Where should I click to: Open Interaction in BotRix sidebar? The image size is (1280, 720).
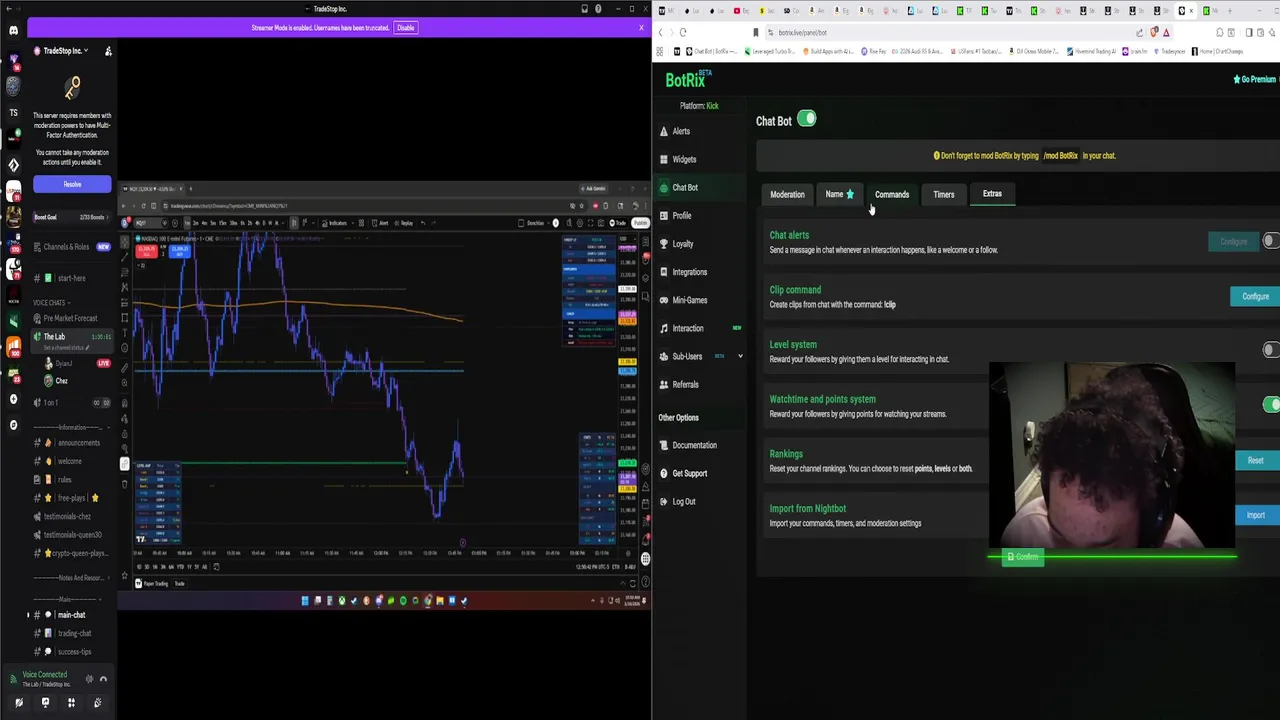click(x=687, y=328)
